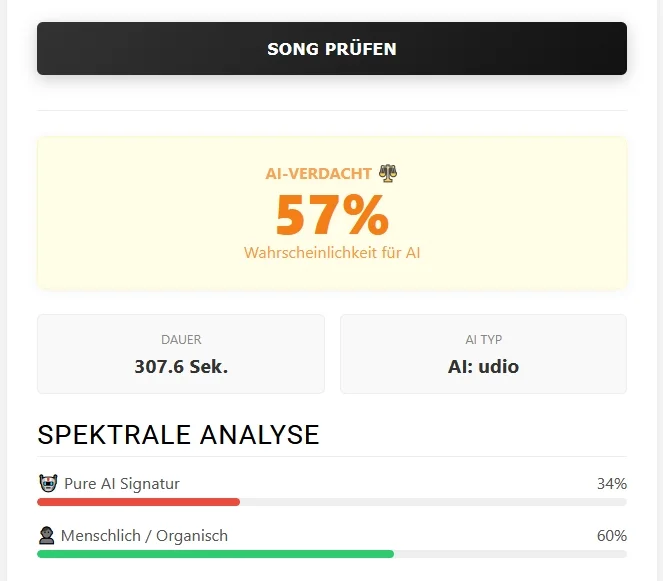Viewport: 663px width, 581px height.
Task: Click the Wahrscheinlichkeit für AI caption
Action: coord(332,253)
